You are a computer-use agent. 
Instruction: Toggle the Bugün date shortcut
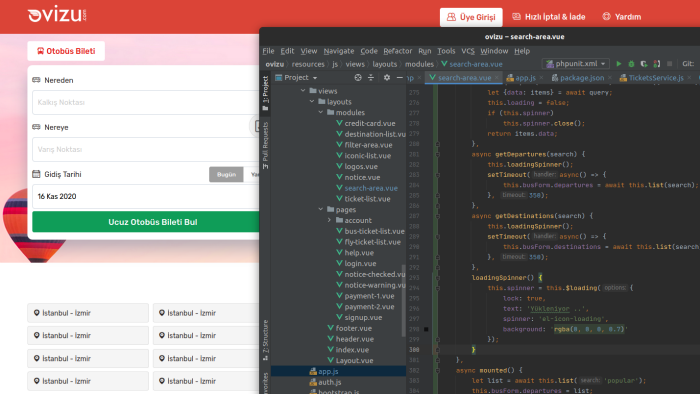226,174
